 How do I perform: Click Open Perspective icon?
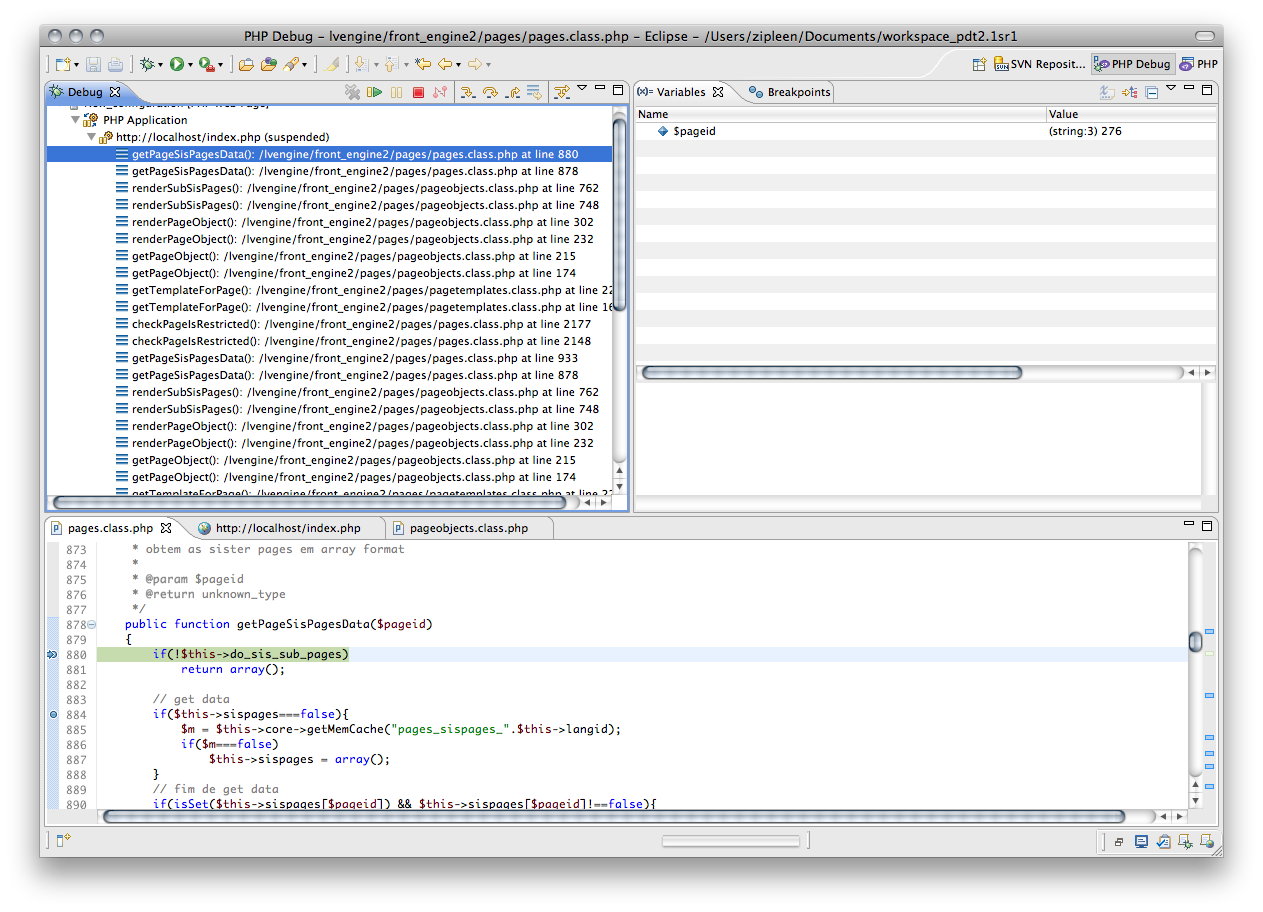(x=979, y=64)
